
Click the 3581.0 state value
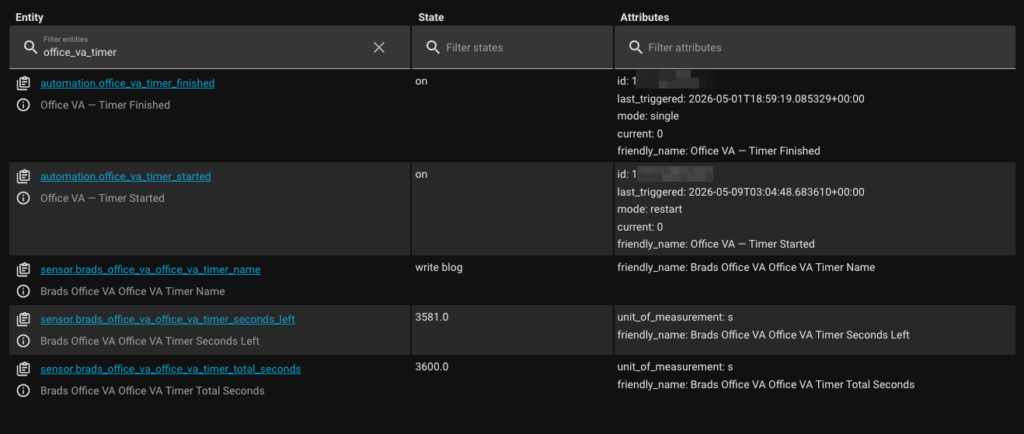(432, 317)
